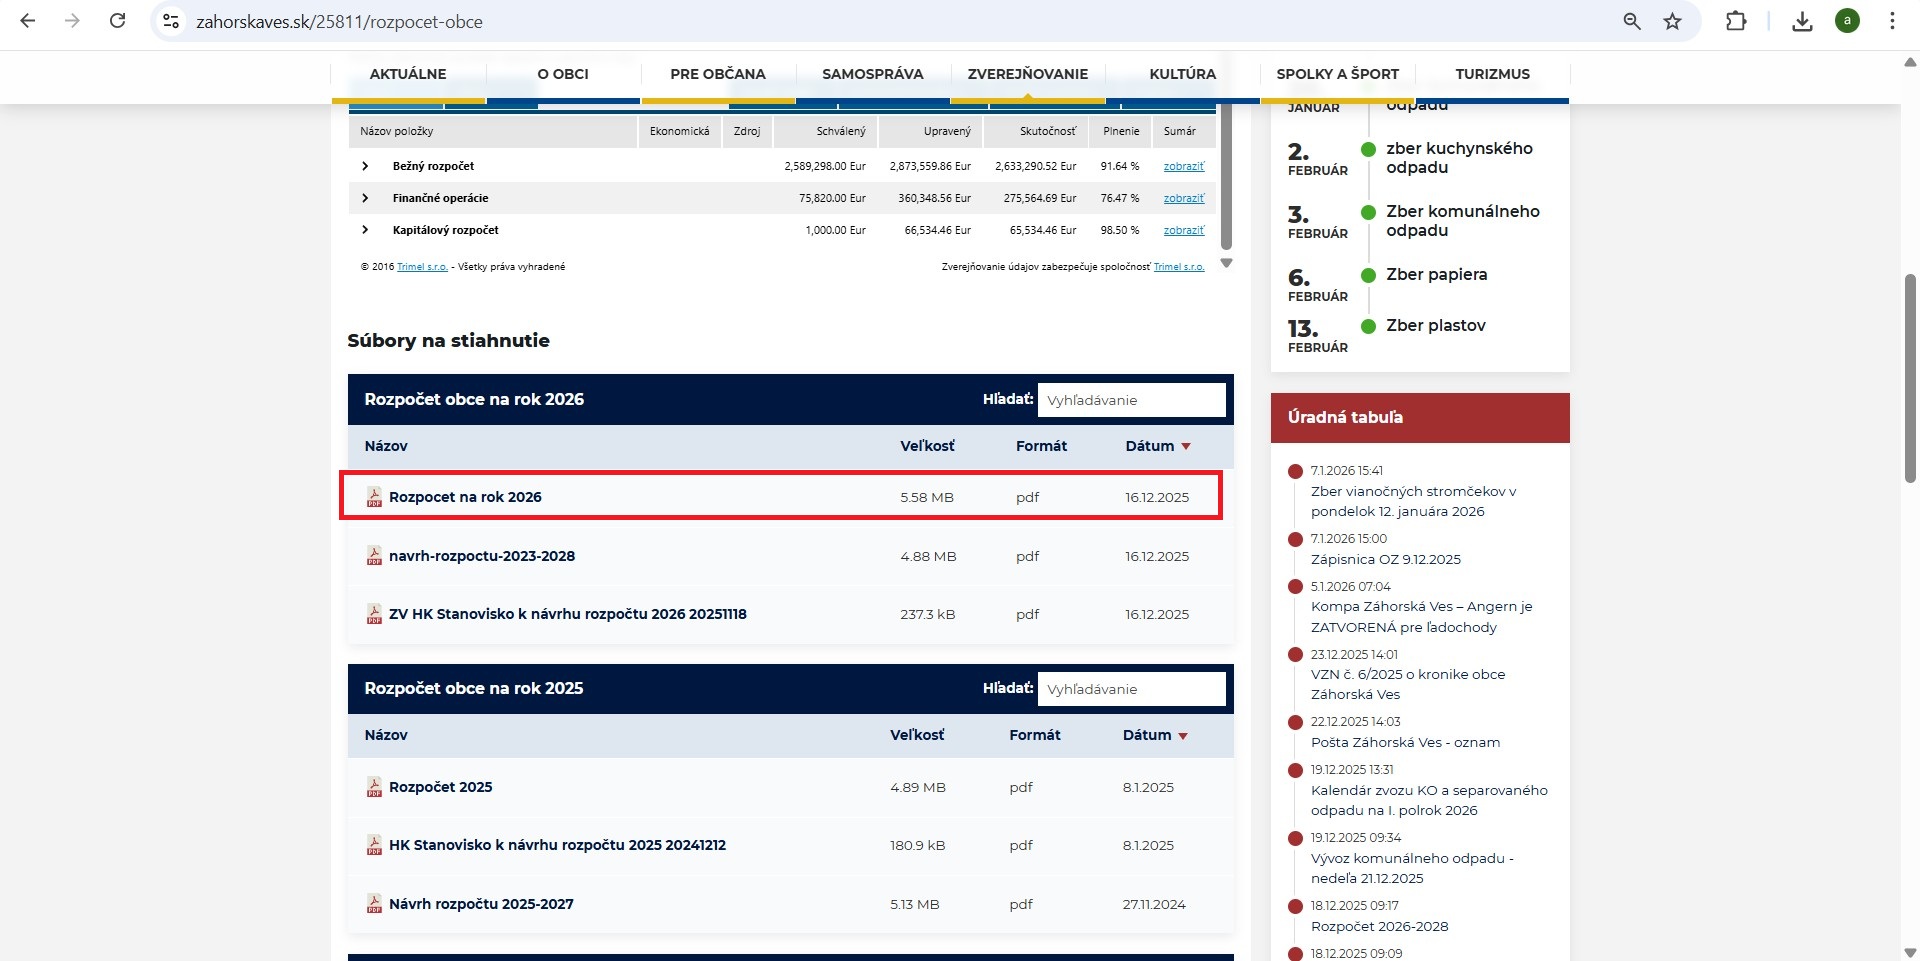Click the browser zoom magnifier icon
Viewport: 1920px width, 961px height.
1632,21
